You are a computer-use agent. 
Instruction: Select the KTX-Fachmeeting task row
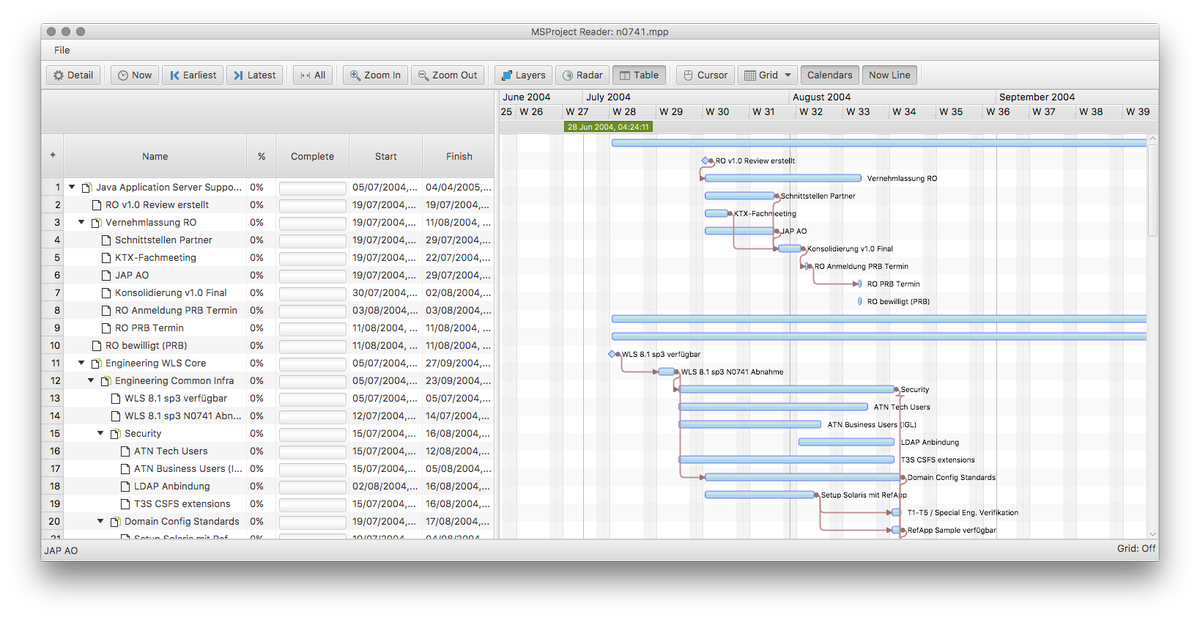click(155, 257)
